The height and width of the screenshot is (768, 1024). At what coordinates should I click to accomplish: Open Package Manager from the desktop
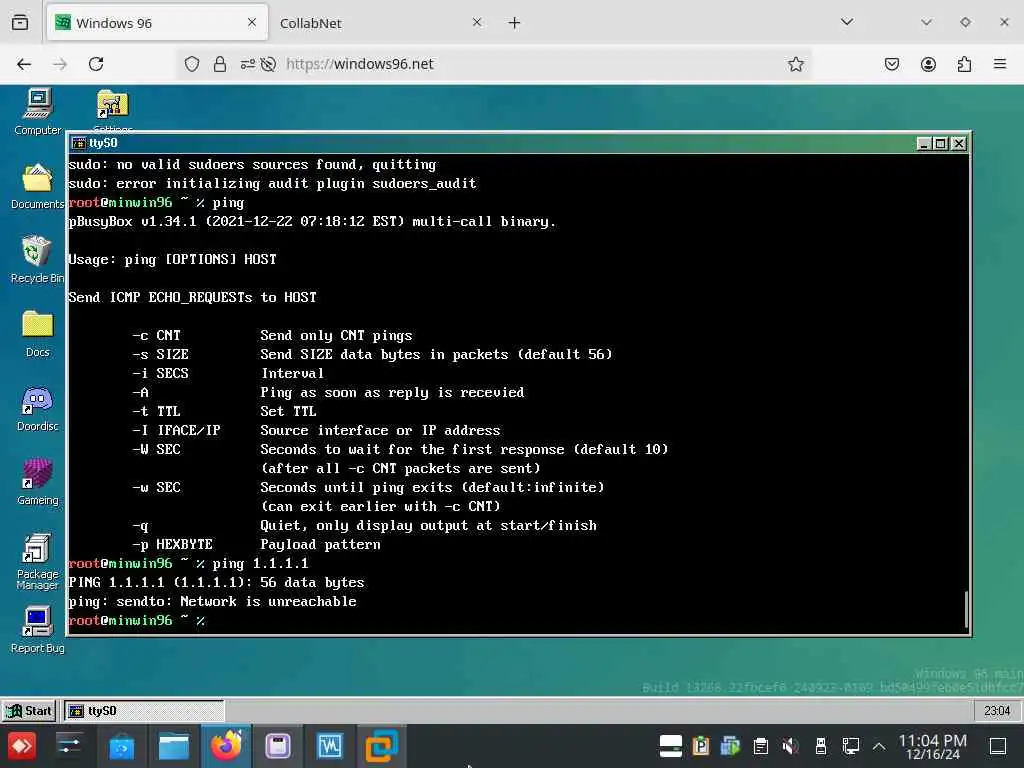point(37,561)
